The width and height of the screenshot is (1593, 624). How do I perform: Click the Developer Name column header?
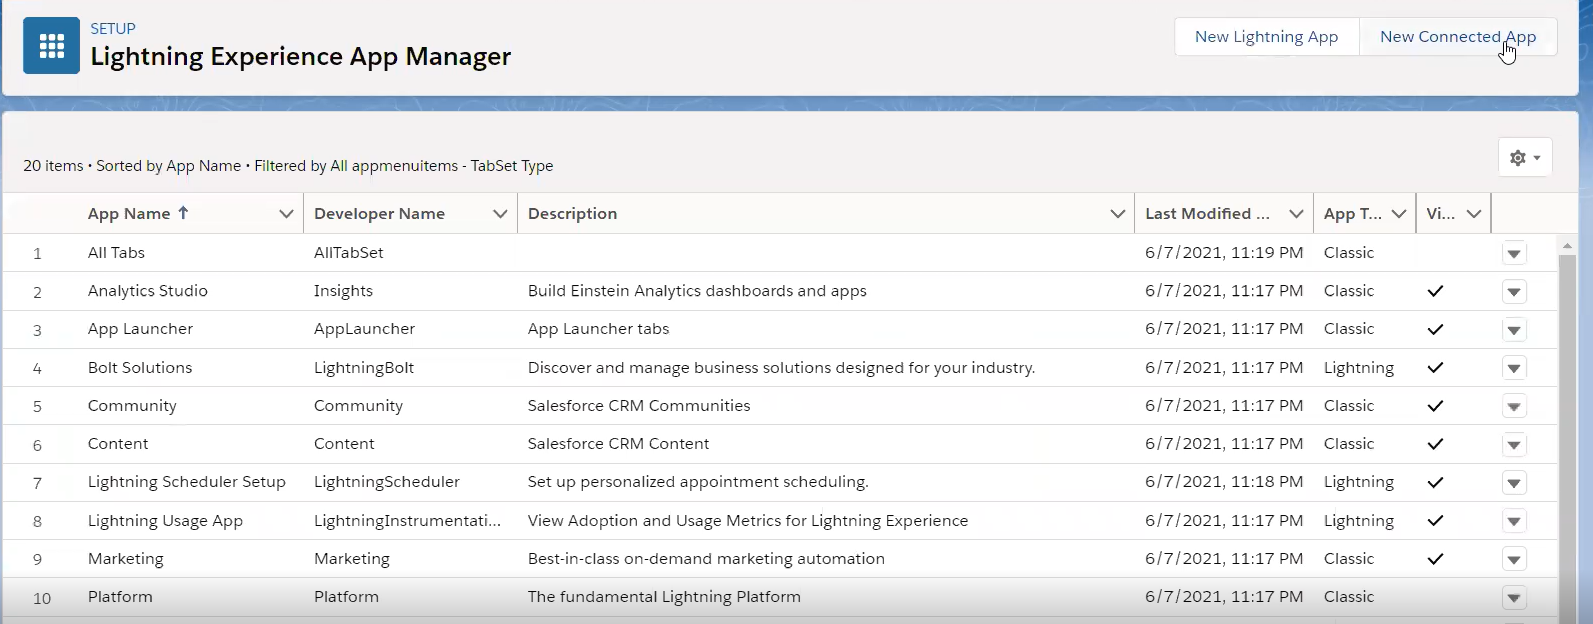379,214
